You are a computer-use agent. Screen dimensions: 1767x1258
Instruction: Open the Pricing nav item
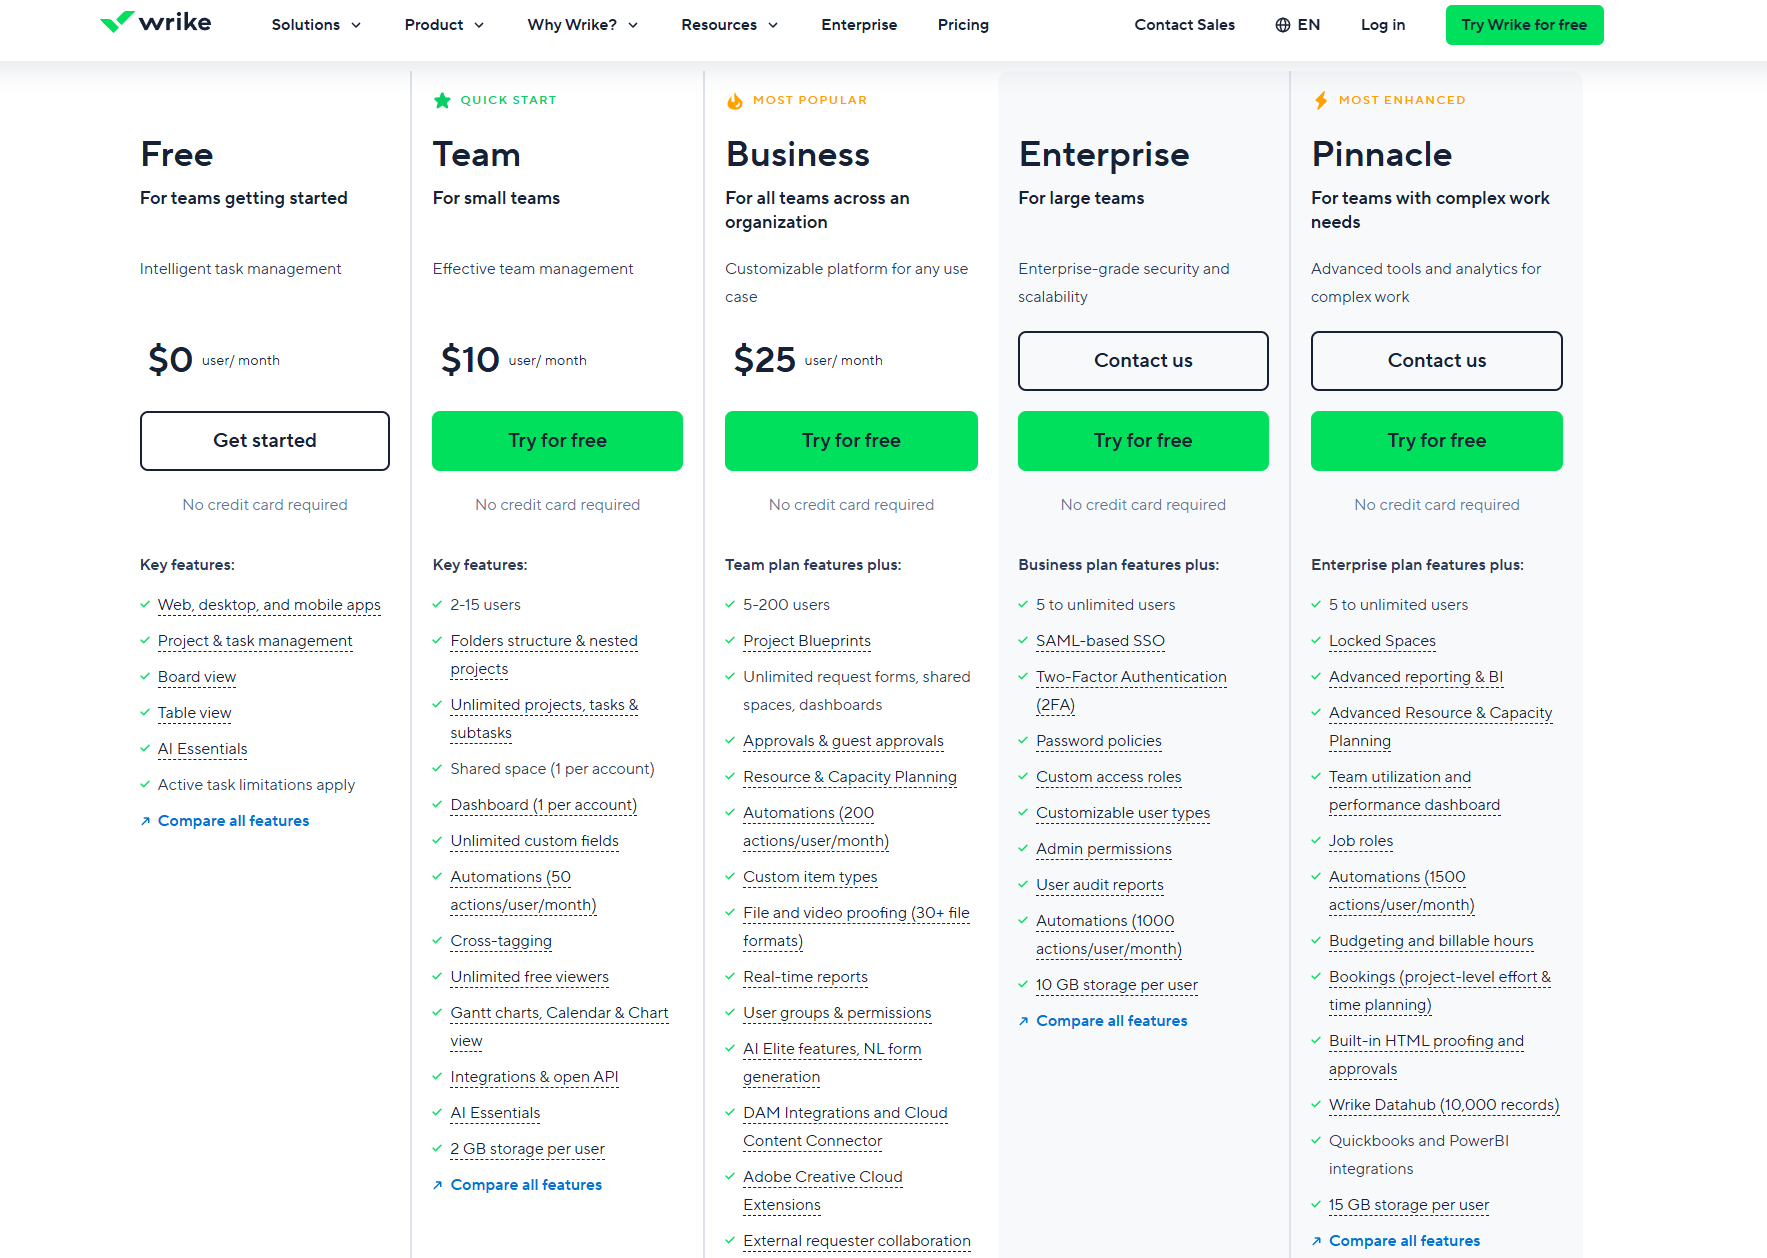[963, 25]
